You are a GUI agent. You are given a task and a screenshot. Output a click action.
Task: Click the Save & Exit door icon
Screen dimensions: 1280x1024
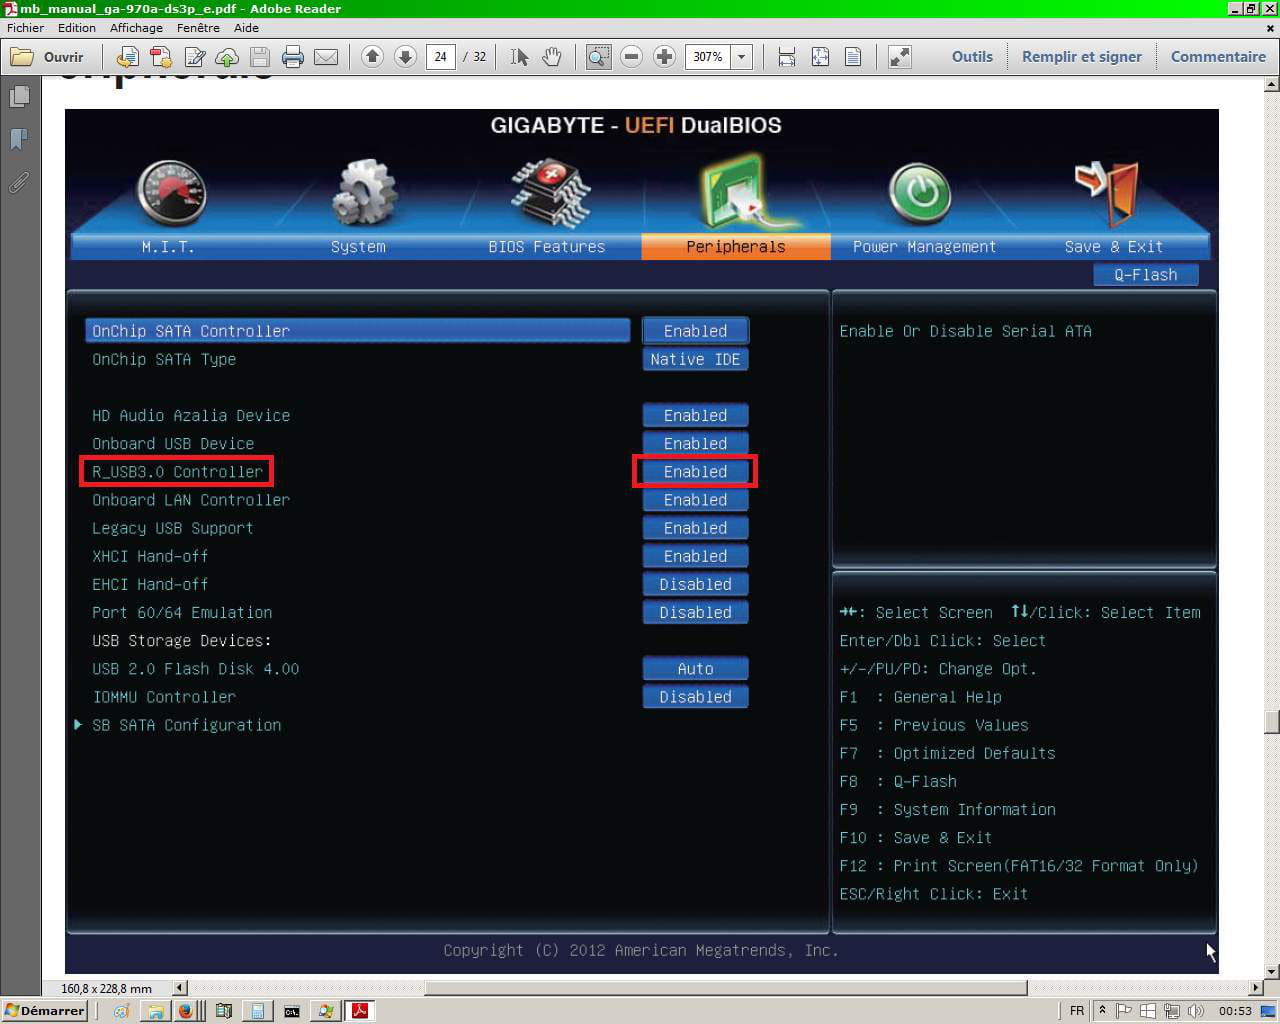tap(1107, 192)
